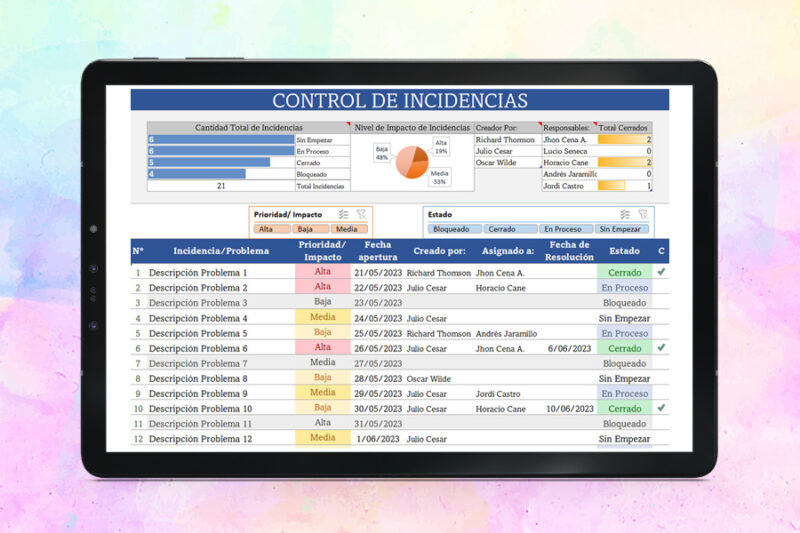The image size is (800, 533).
Task: Toggle multi-select icon on Estado slicer
Action: (x=625, y=215)
